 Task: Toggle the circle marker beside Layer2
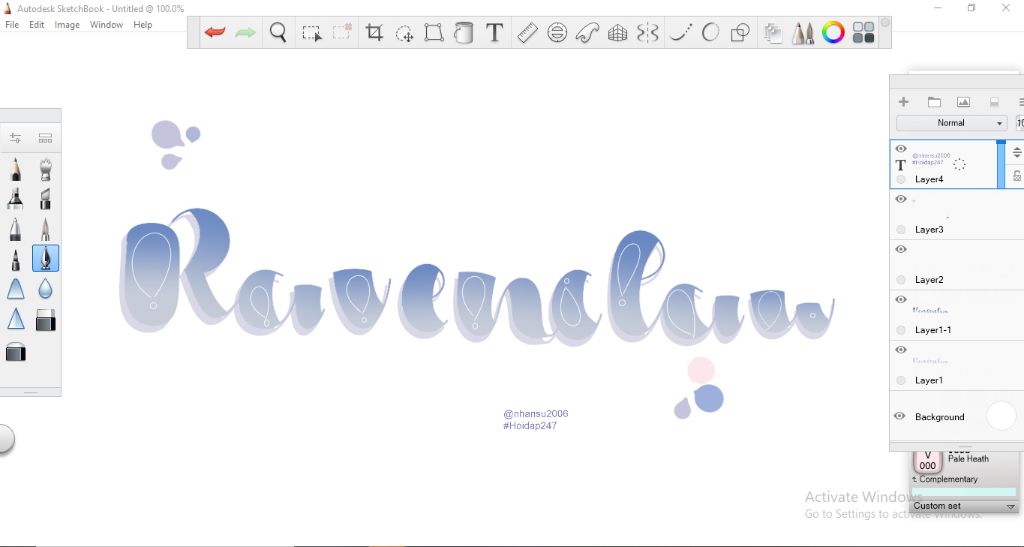pyautogui.click(x=901, y=279)
